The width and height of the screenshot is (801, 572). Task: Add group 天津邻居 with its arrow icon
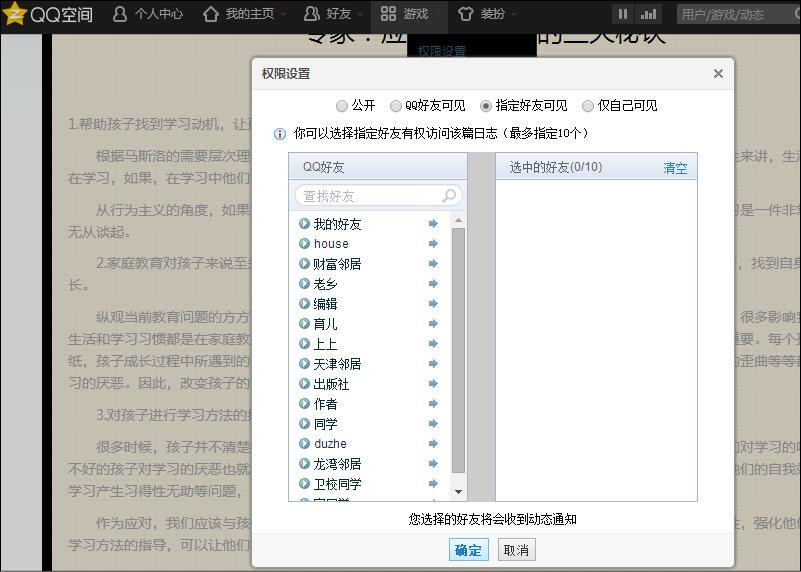pos(433,364)
